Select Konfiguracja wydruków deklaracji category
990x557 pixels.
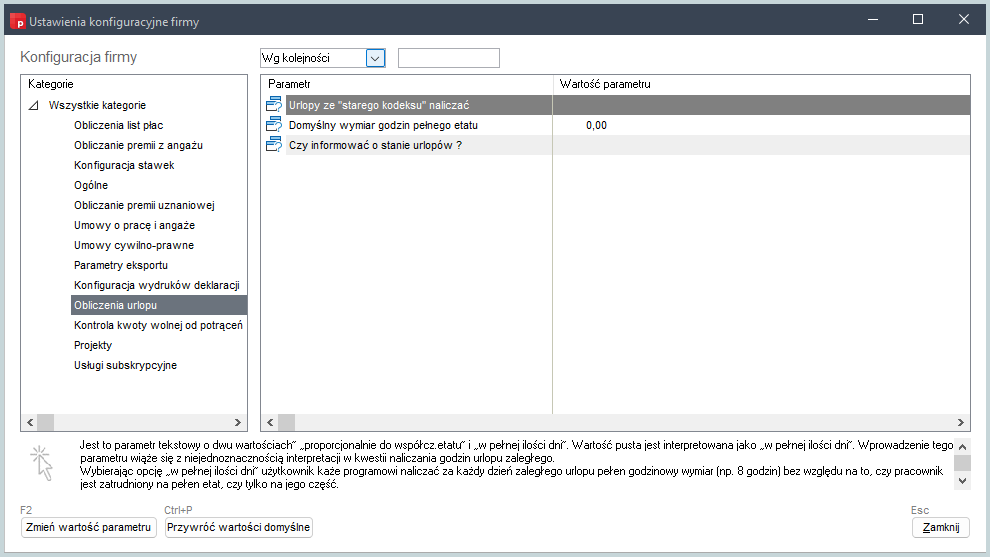[x=157, y=285]
